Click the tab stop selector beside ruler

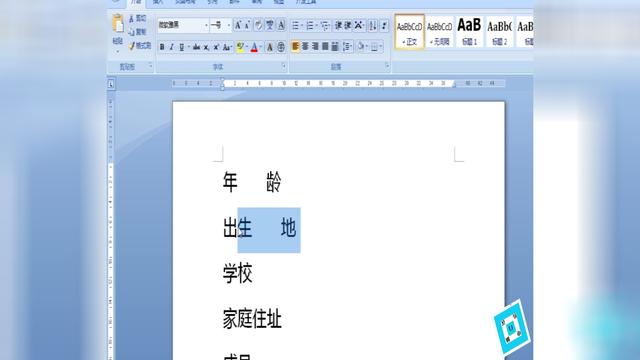(x=111, y=84)
